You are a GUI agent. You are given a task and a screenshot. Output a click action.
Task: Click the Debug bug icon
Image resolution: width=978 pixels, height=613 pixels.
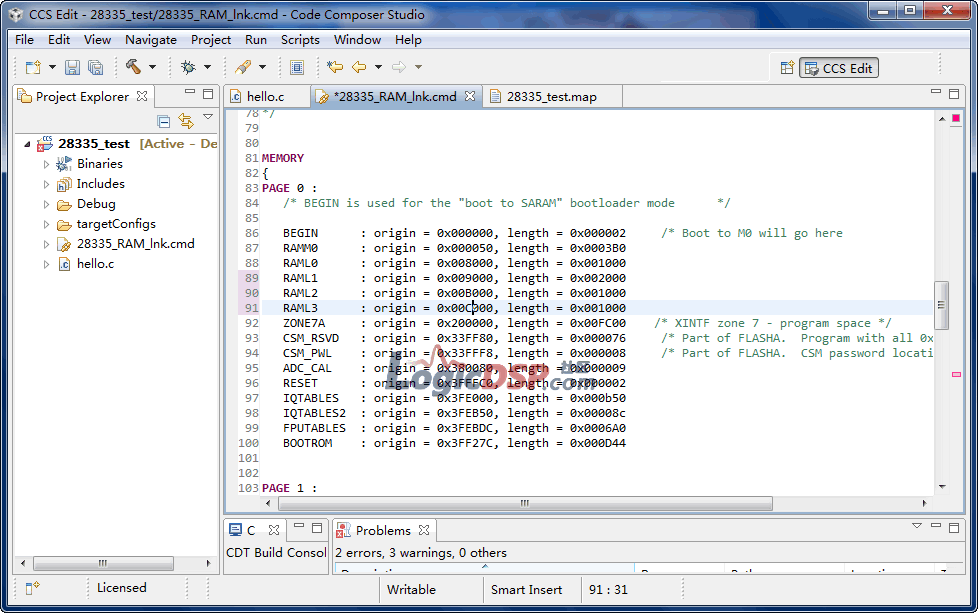click(188, 67)
